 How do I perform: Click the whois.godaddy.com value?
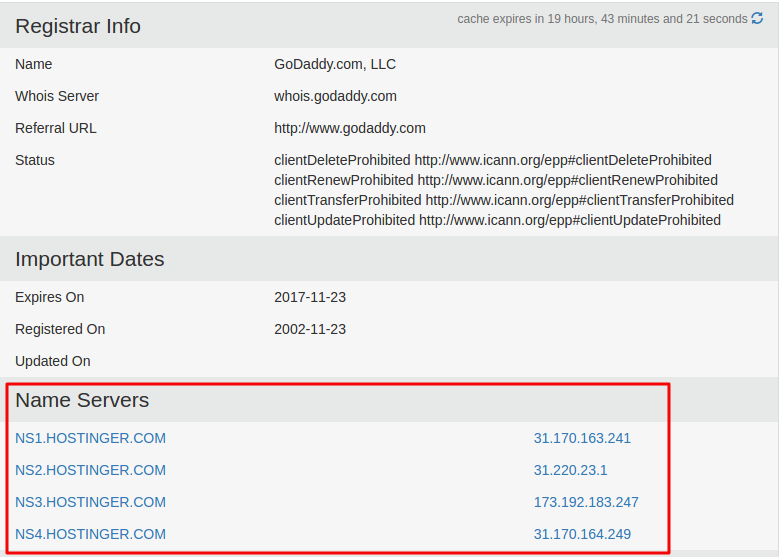pos(336,96)
